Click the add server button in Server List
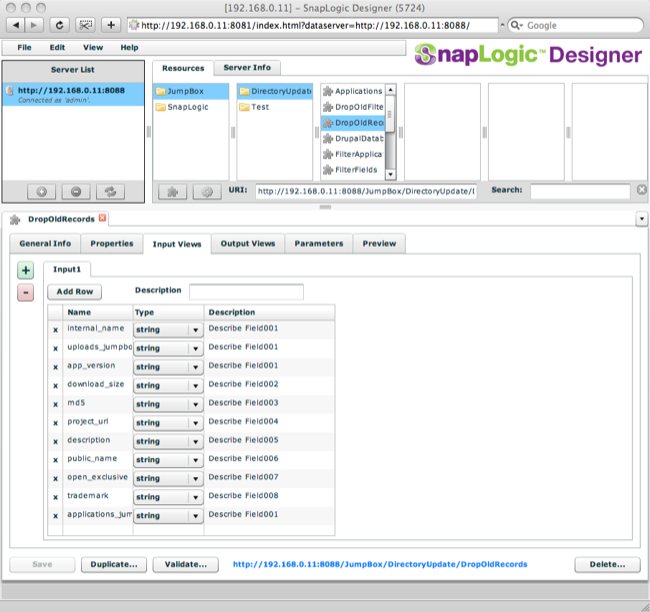Viewport: 650px width, 612px height. coord(41,192)
